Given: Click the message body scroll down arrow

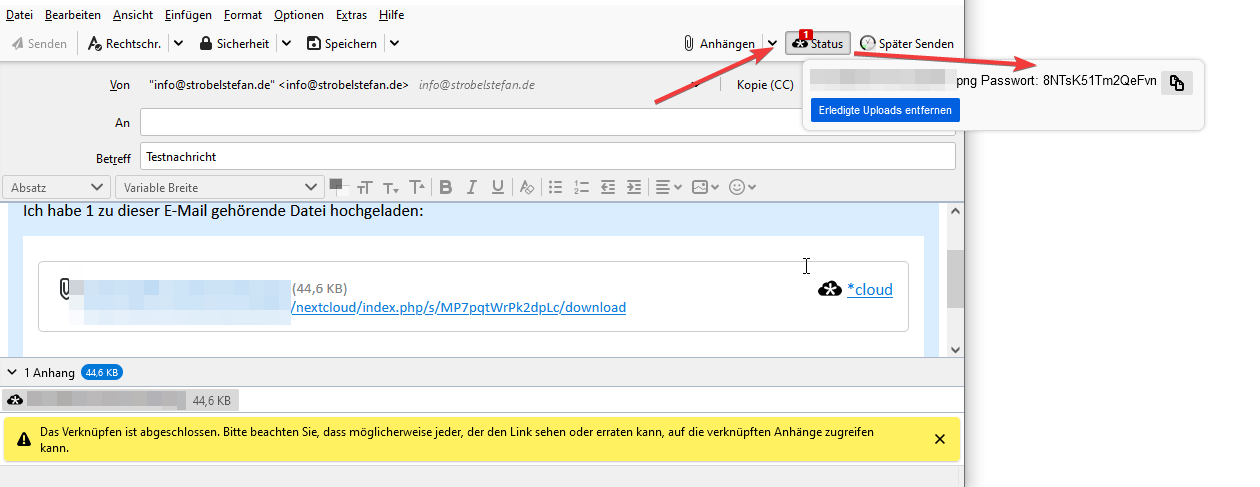Looking at the screenshot, I should (x=955, y=349).
